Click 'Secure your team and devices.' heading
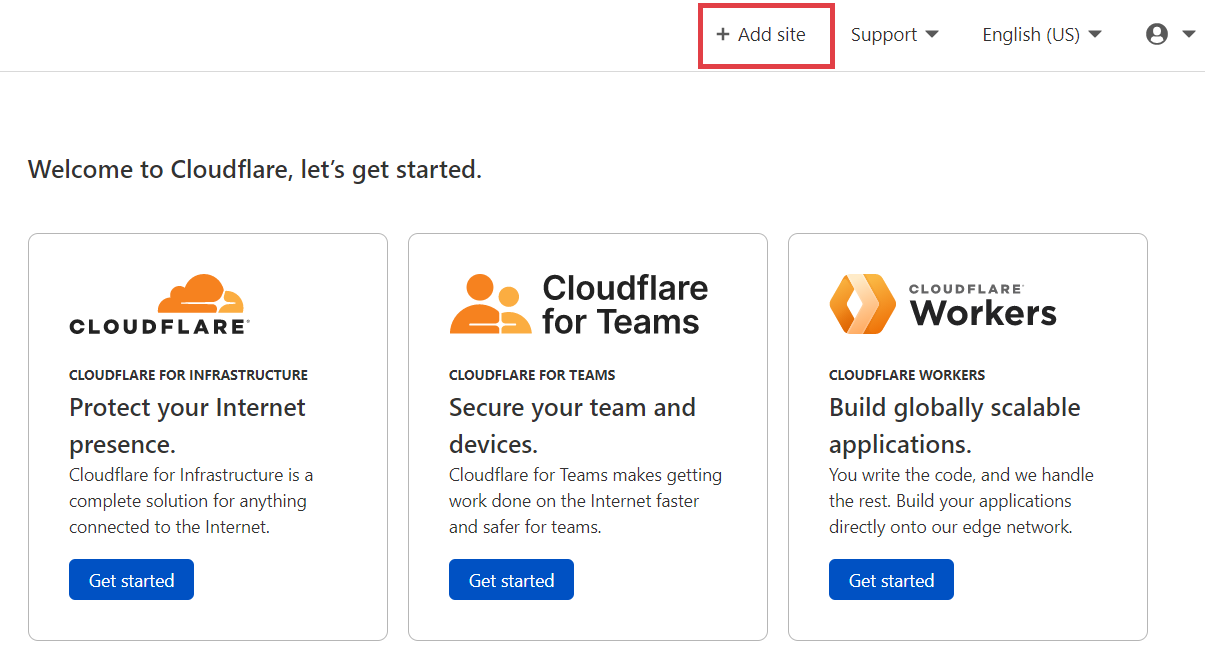1205x661 pixels. 572,425
